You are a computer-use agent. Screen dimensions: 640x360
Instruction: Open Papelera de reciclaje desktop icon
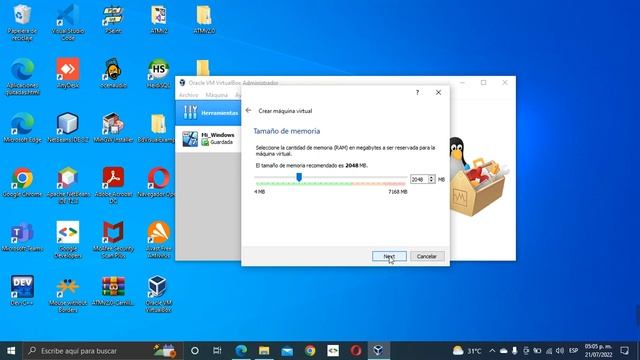(22, 22)
